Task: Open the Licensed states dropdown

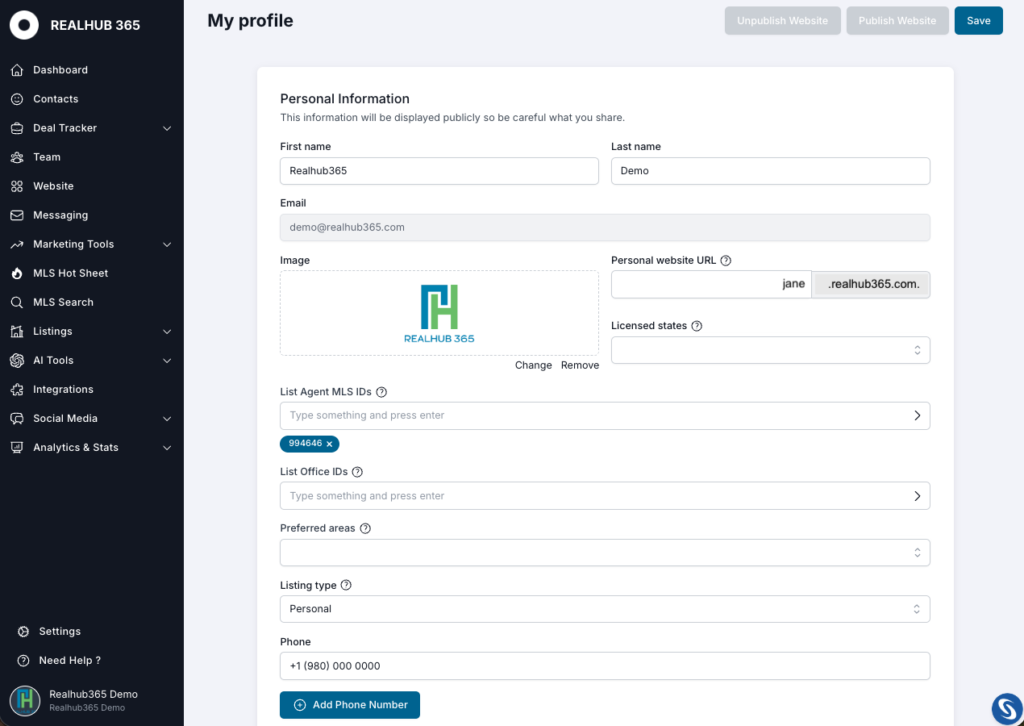Action: pyautogui.click(x=771, y=351)
